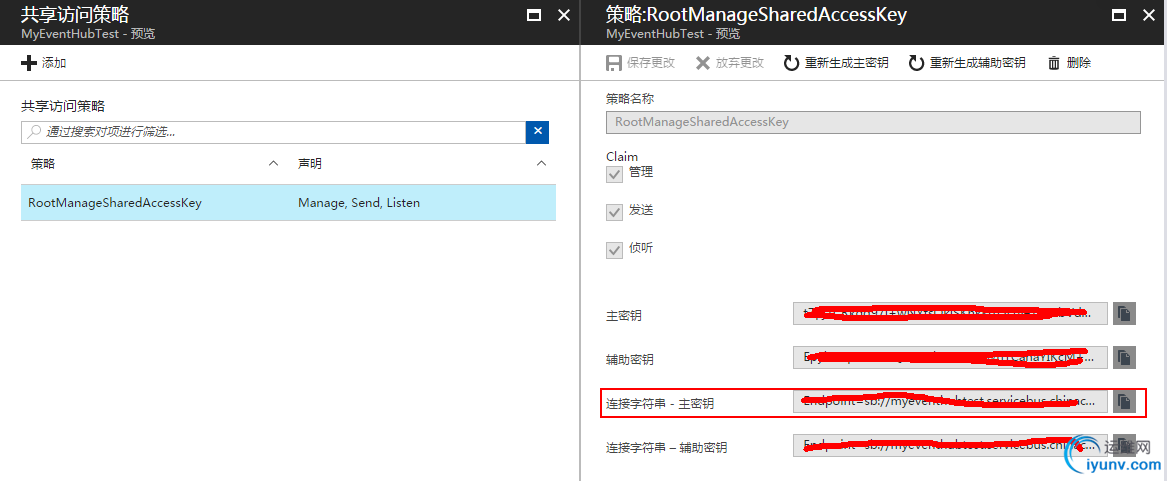The width and height of the screenshot is (1167, 481).
Task: Regenerate primary key via 重新生成主密钥
Action: pyautogui.click(x=837, y=63)
